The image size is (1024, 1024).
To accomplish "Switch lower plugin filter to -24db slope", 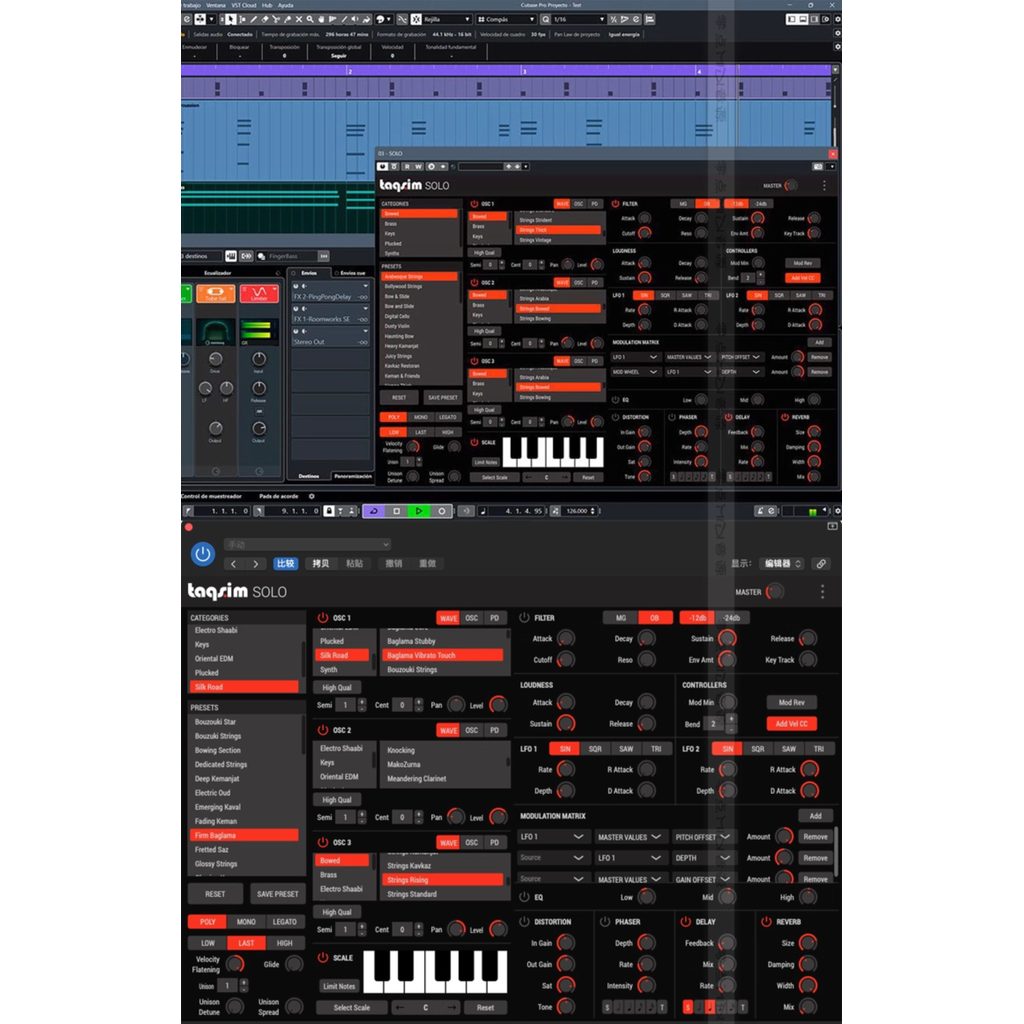I will 731,617.
